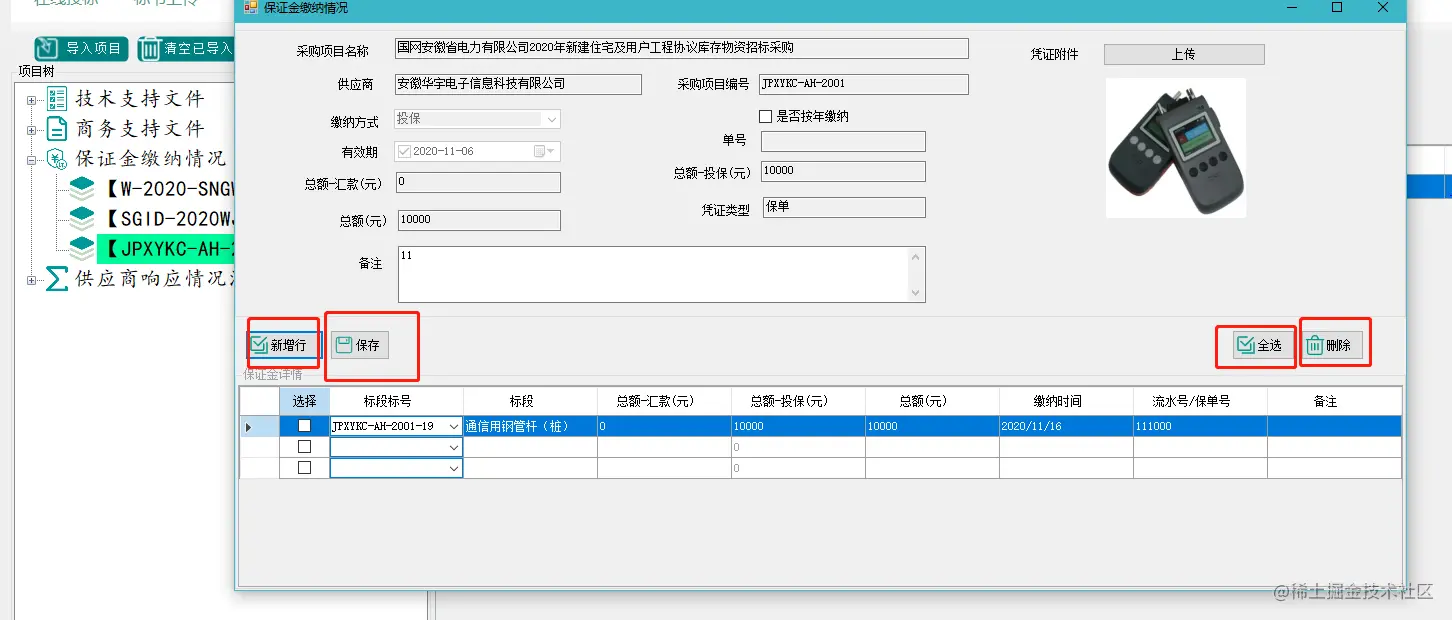Click the 删除 trash can icon
This screenshot has height=620, width=1452.
(1314, 344)
